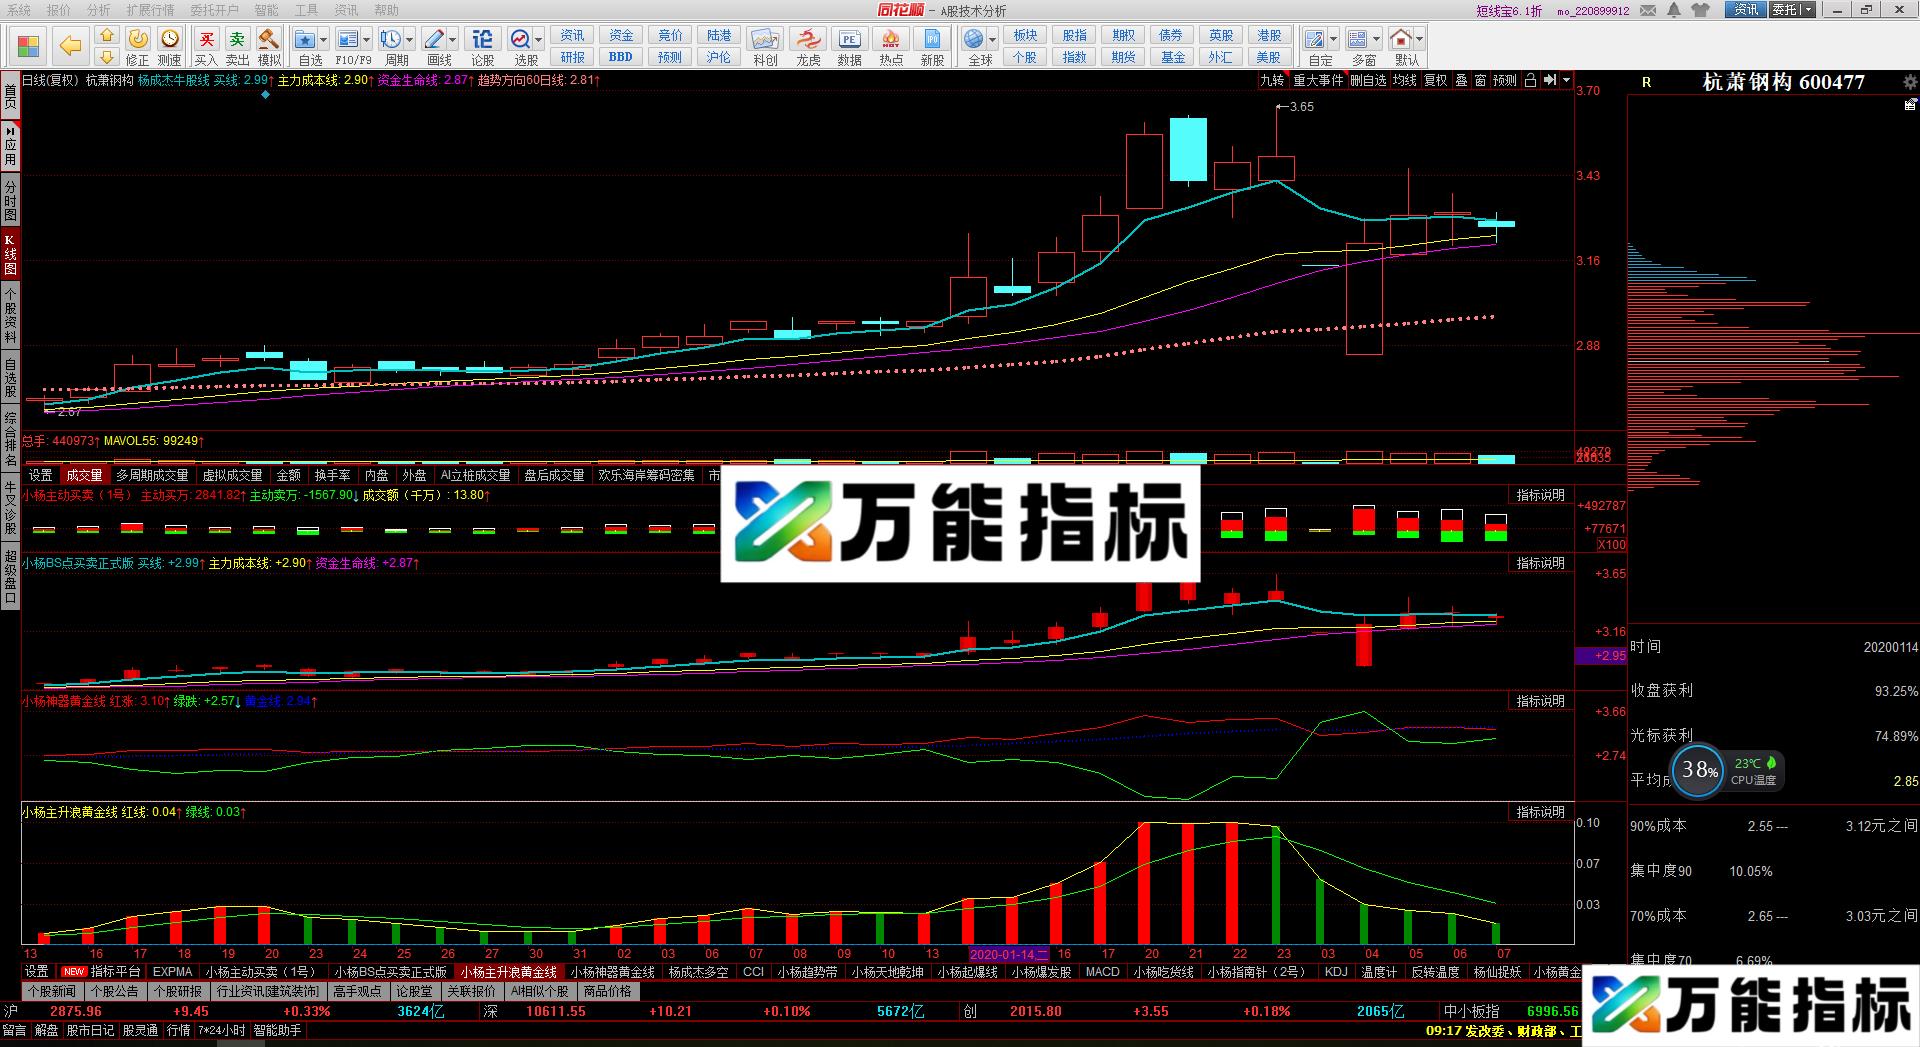
Task: Switch to the MACD indicator tab
Action: [x=1101, y=971]
